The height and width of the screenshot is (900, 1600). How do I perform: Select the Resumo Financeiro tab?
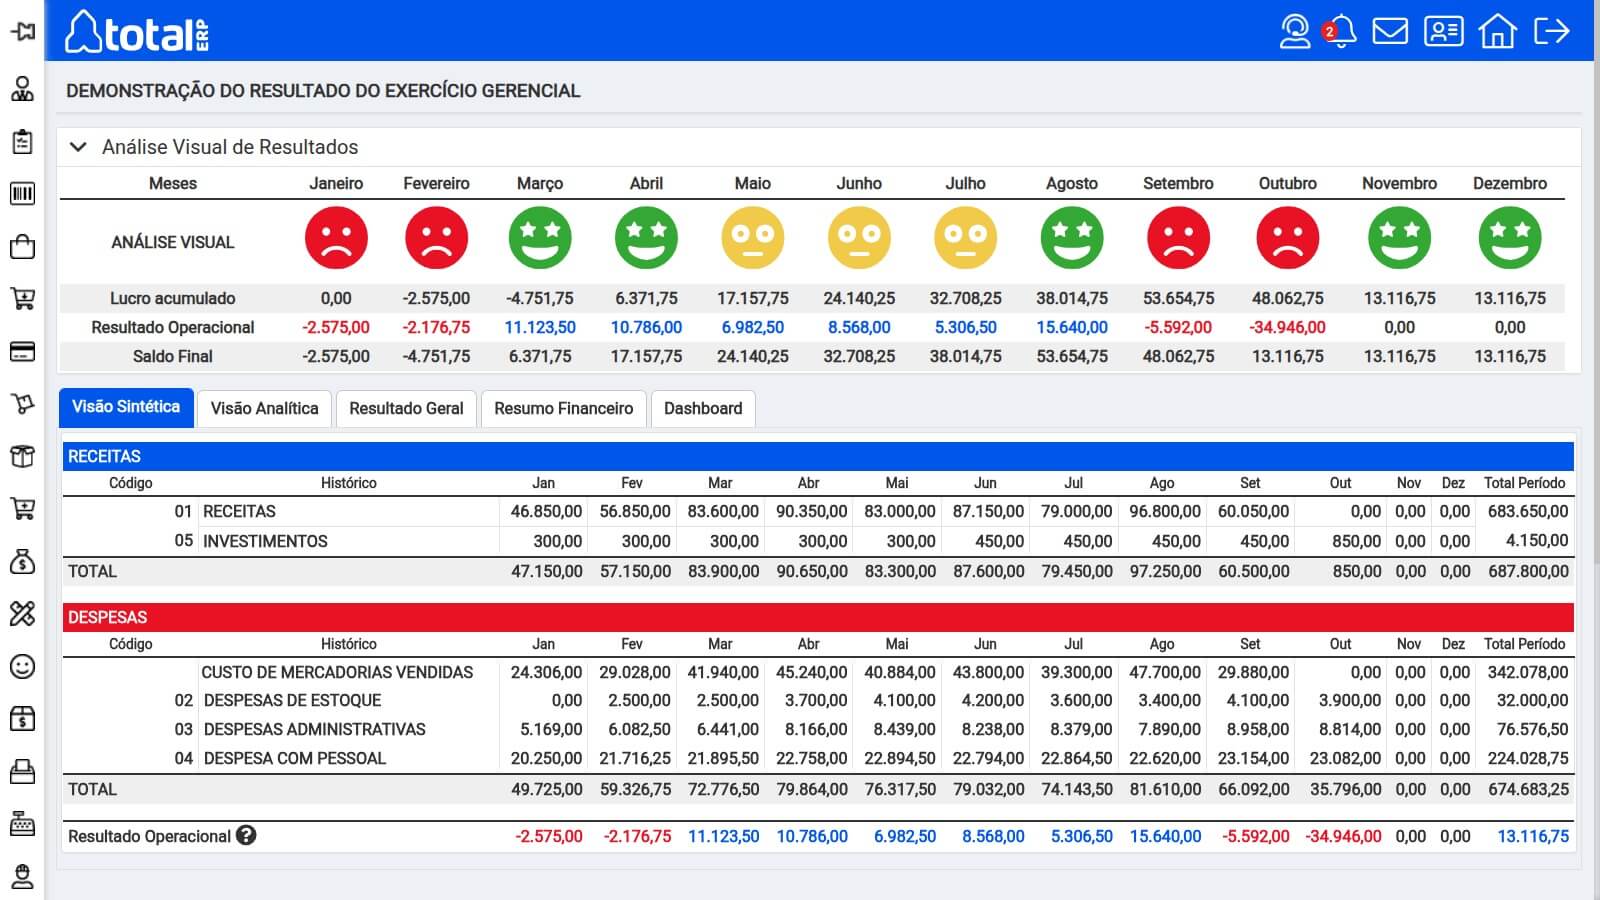pos(563,408)
